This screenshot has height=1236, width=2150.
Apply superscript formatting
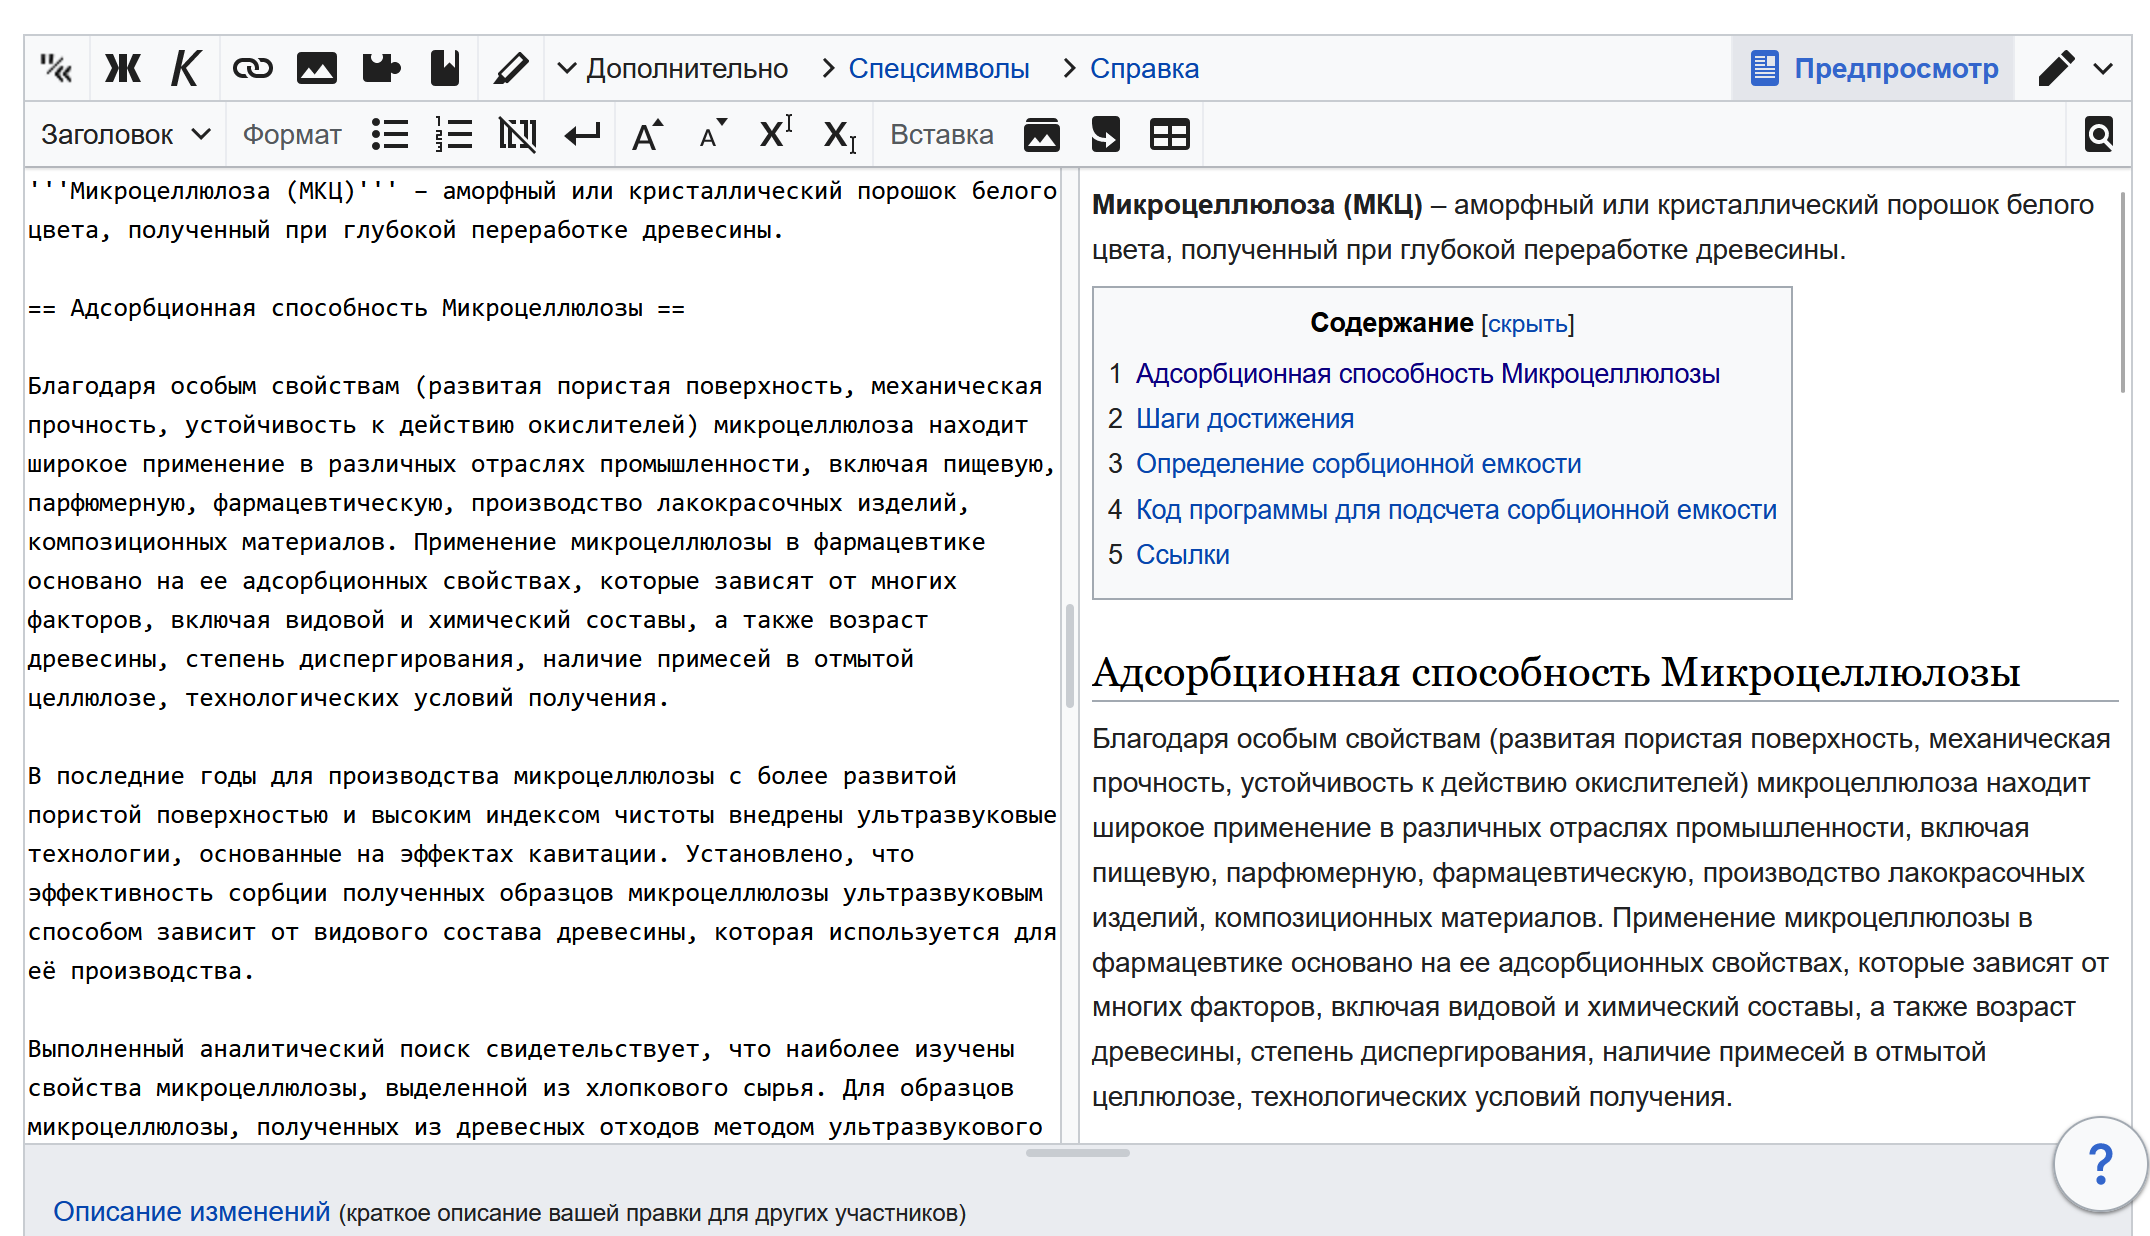(775, 134)
